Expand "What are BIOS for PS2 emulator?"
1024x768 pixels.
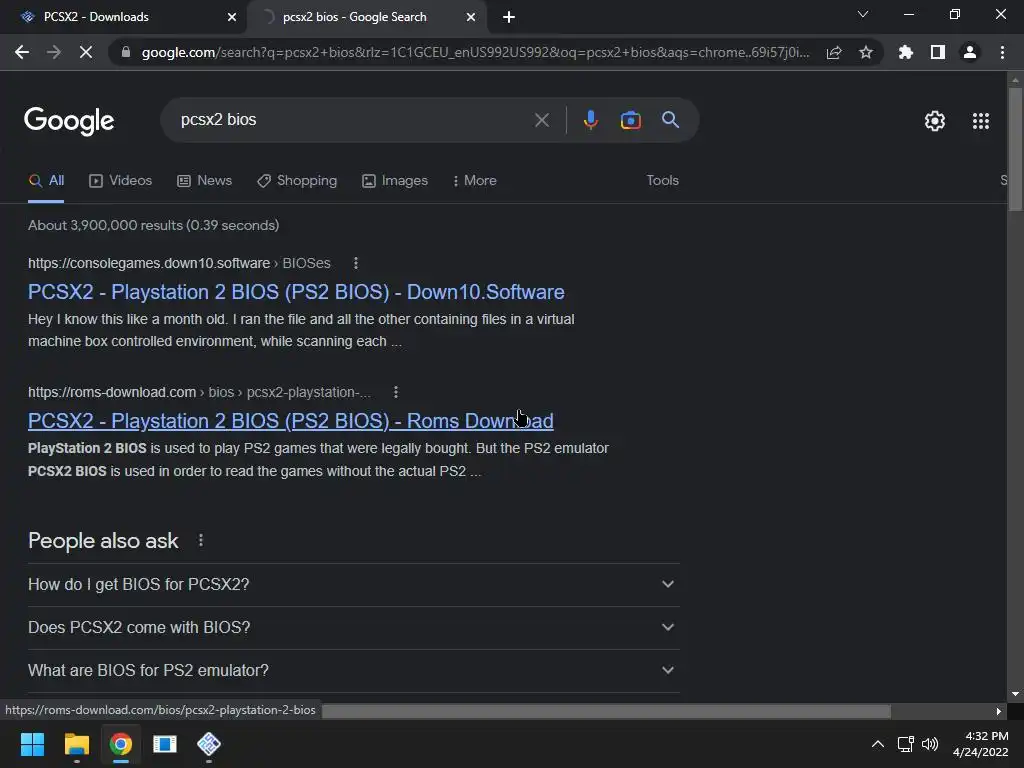[x=353, y=671]
